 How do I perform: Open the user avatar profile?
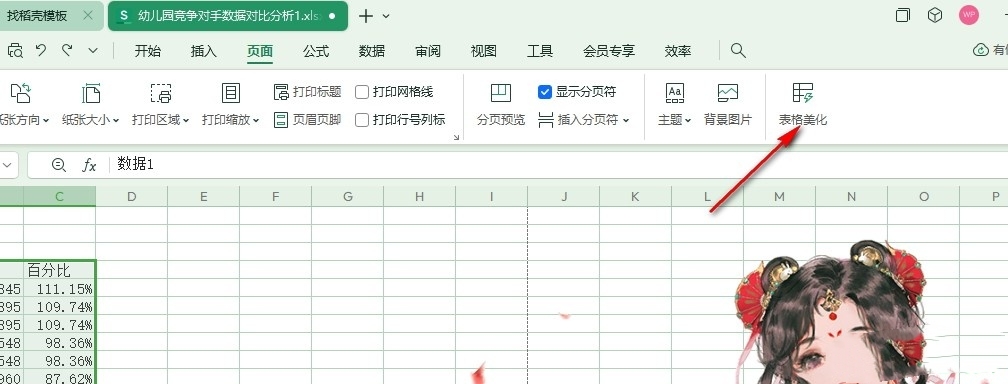click(969, 15)
